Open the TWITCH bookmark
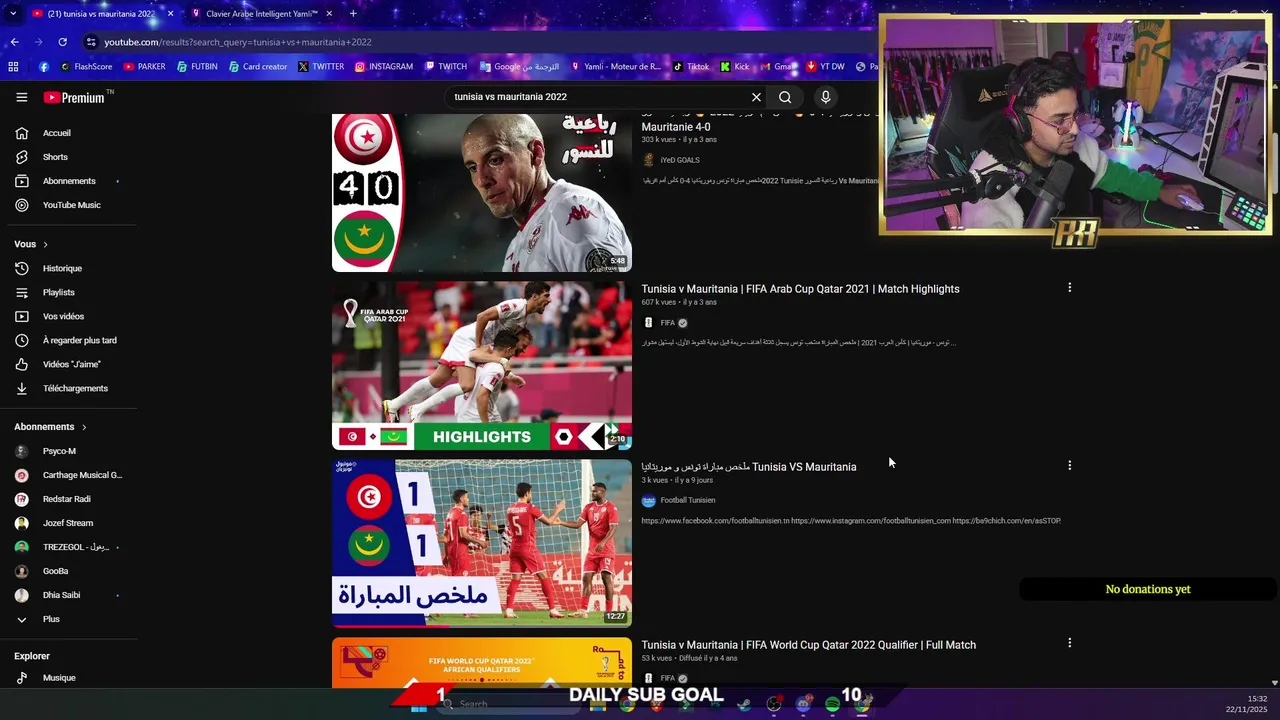Screen dimensions: 1280x720 point(445,67)
